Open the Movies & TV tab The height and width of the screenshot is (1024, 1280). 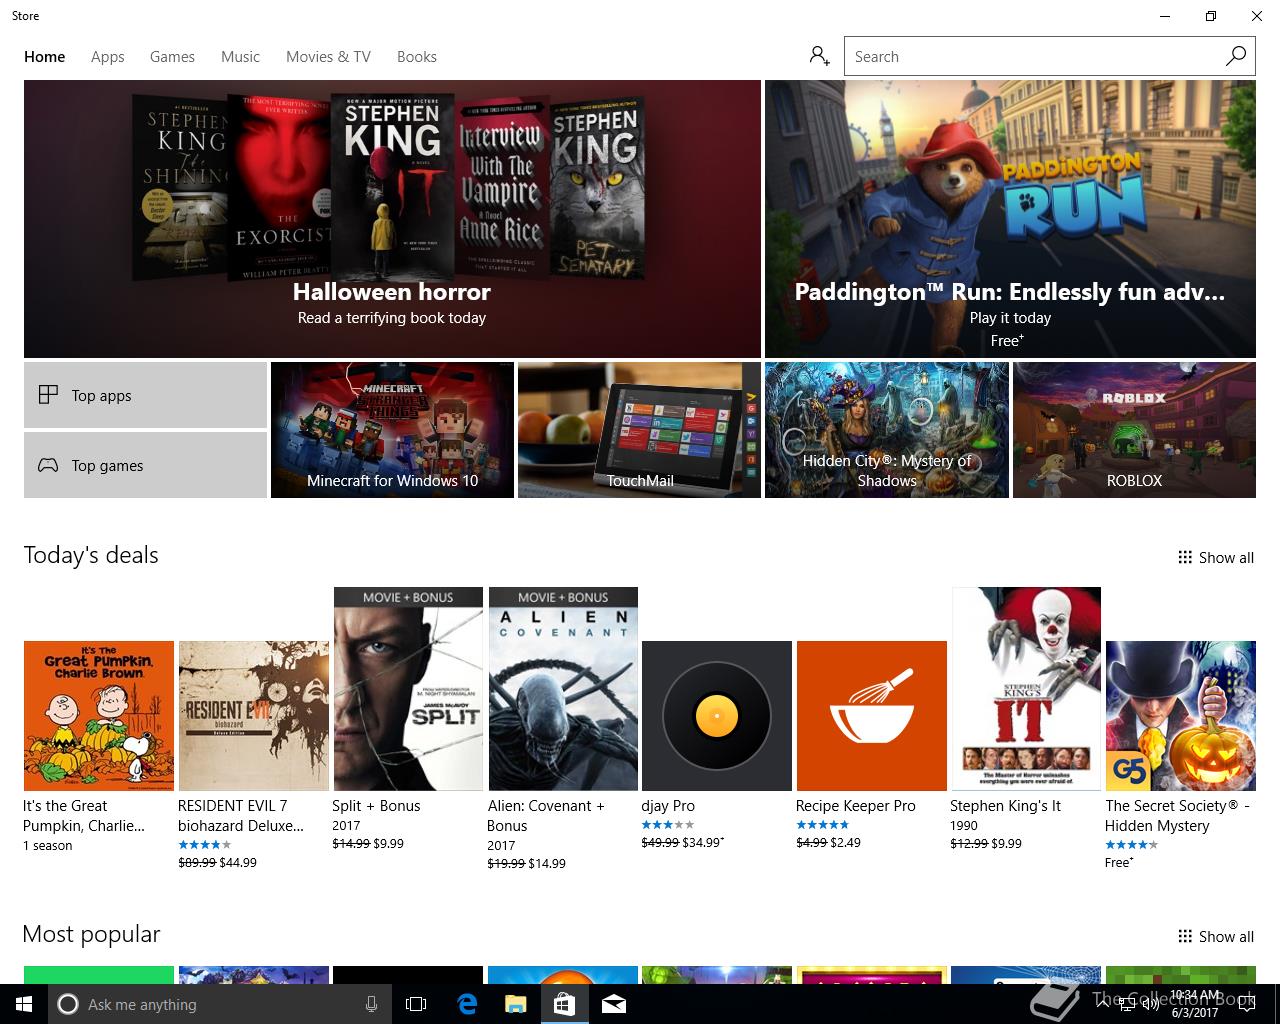(x=328, y=57)
